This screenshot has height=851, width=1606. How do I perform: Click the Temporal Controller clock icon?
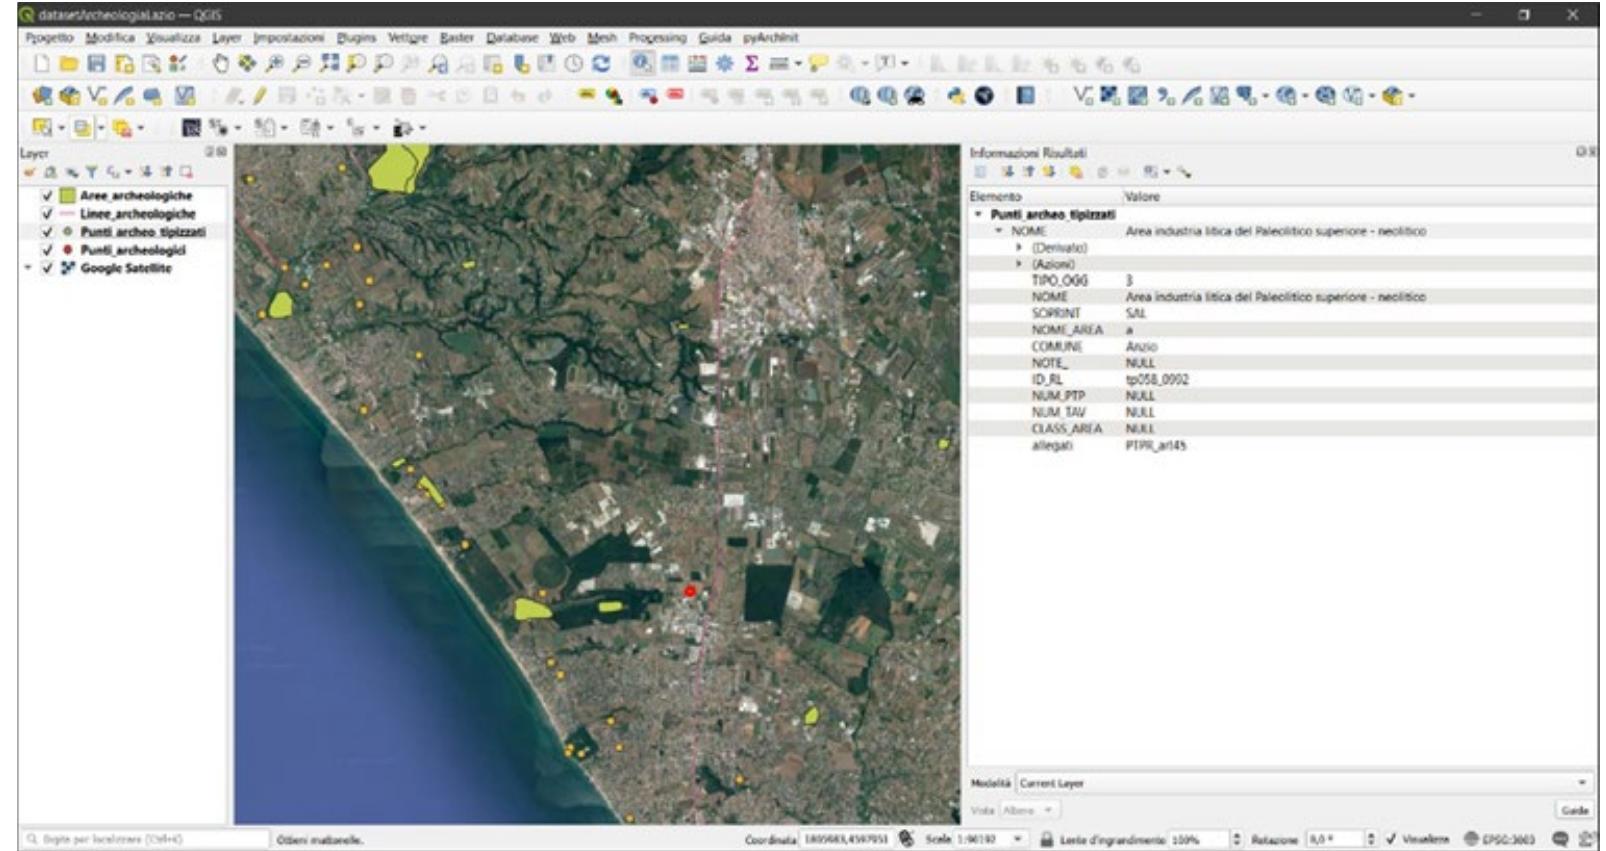(x=574, y=64)
